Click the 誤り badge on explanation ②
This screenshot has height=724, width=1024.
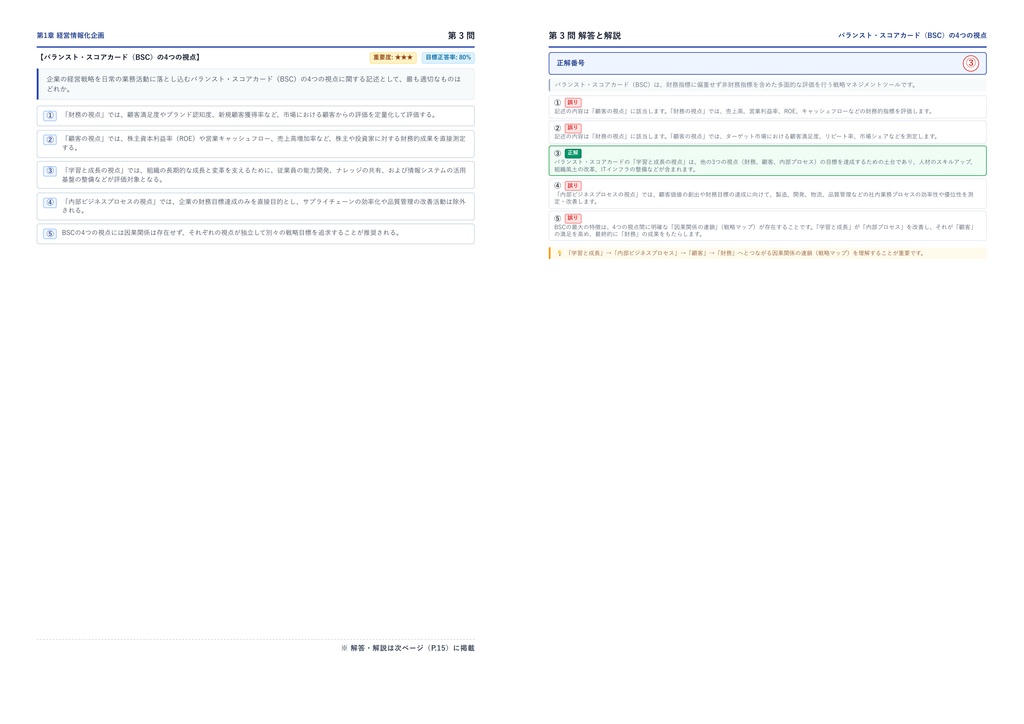click(573, 128)
